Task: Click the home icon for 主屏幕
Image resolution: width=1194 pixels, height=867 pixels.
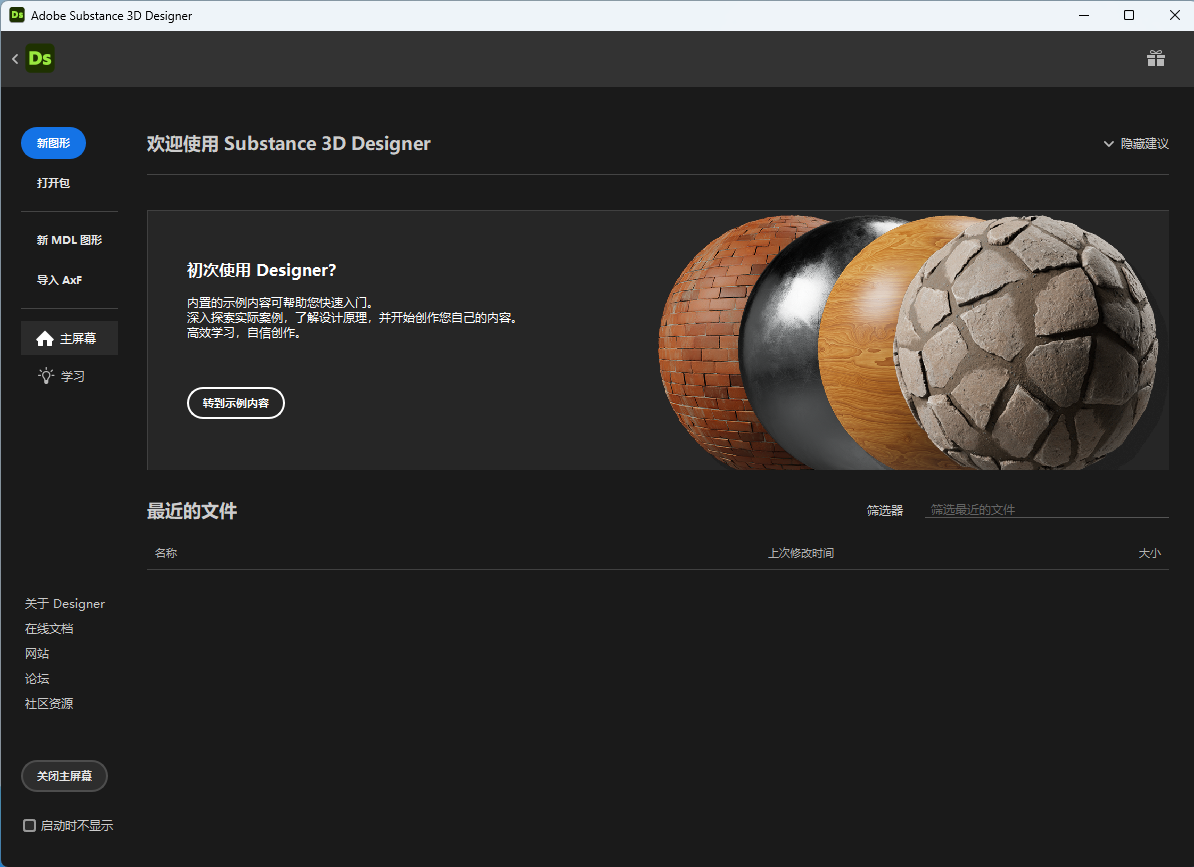Action: click(x=45, y=338)
